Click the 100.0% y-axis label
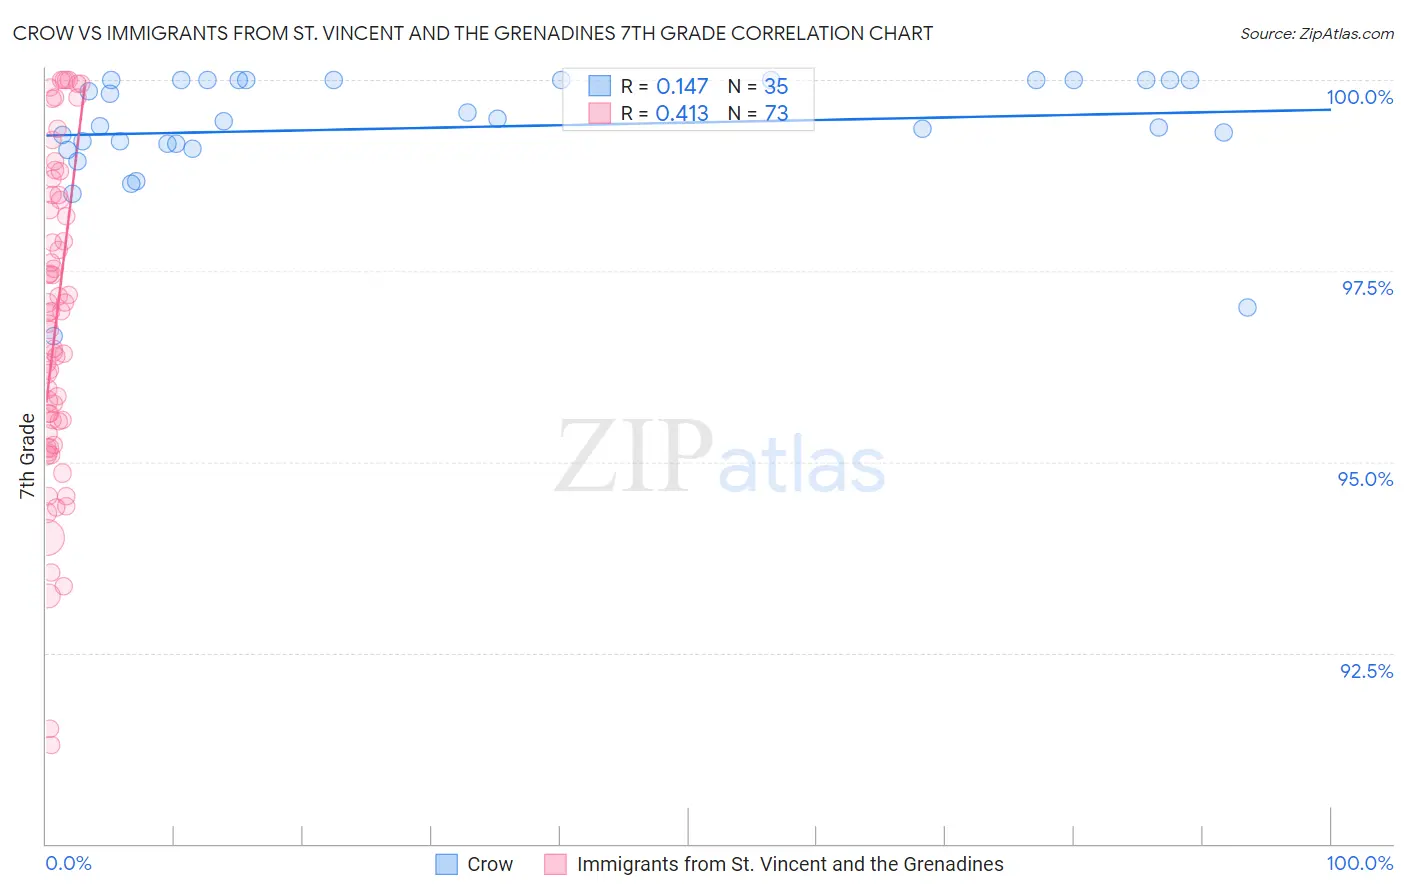Screen dimensions: 1406x892 tap(1359, 97)
